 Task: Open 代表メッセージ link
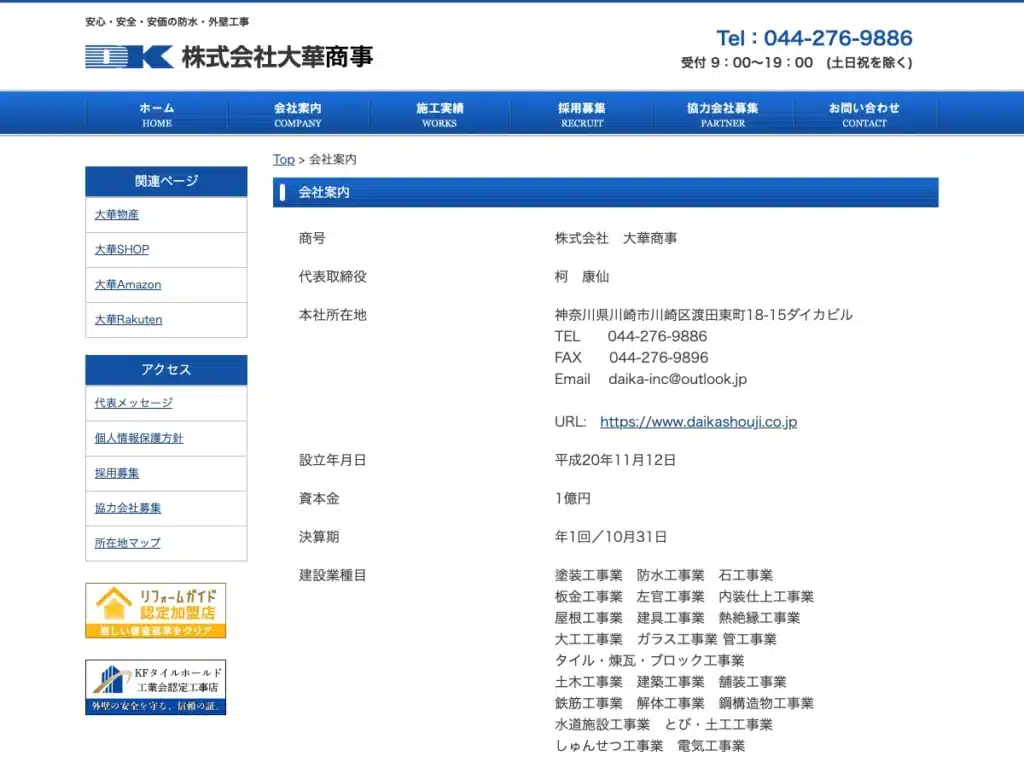click(x=133, y=403)
